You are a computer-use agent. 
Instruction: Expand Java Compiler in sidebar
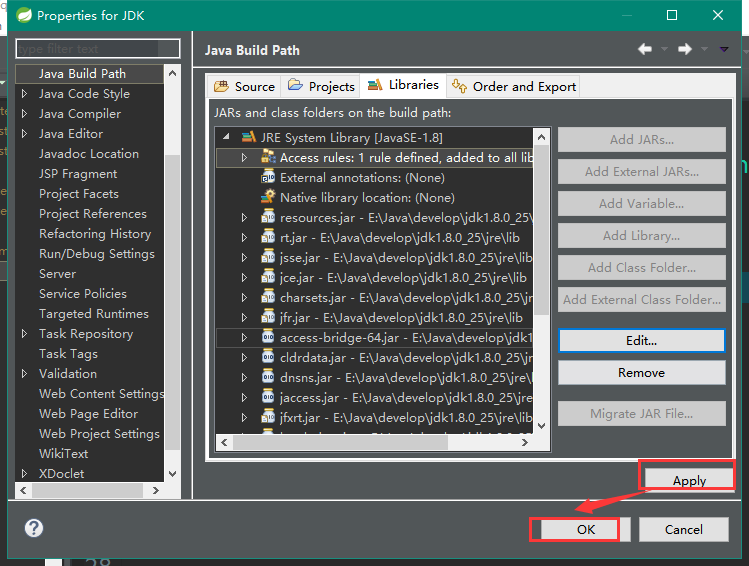point(24,114)
